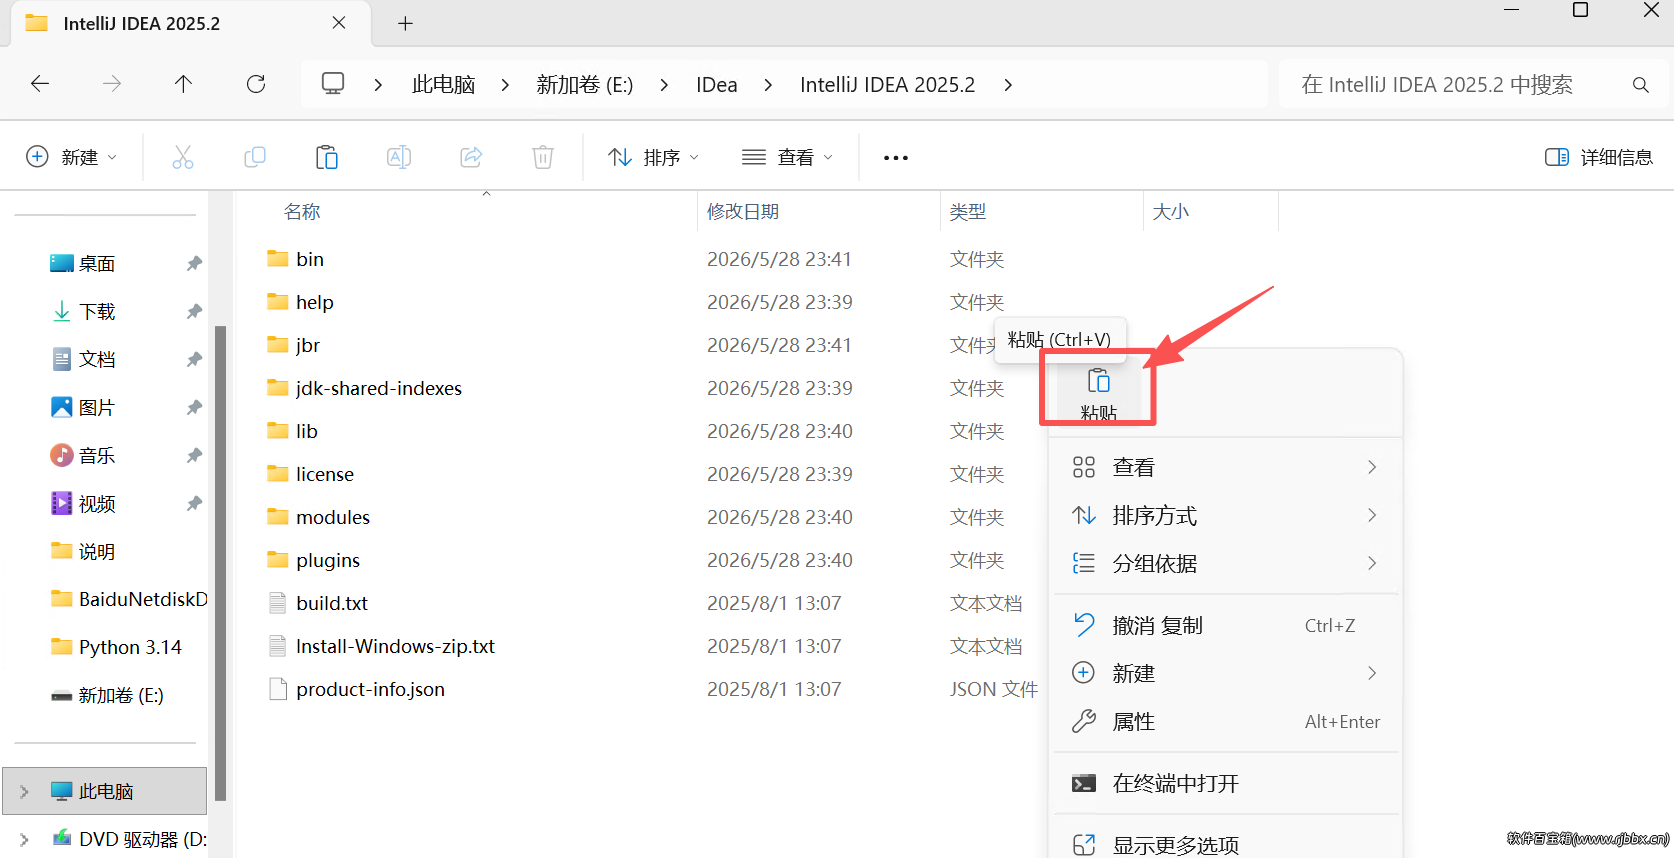1674x858 pixels.
Task: Click the Delete trash icon in toolbar
Action: click(543, 157)
